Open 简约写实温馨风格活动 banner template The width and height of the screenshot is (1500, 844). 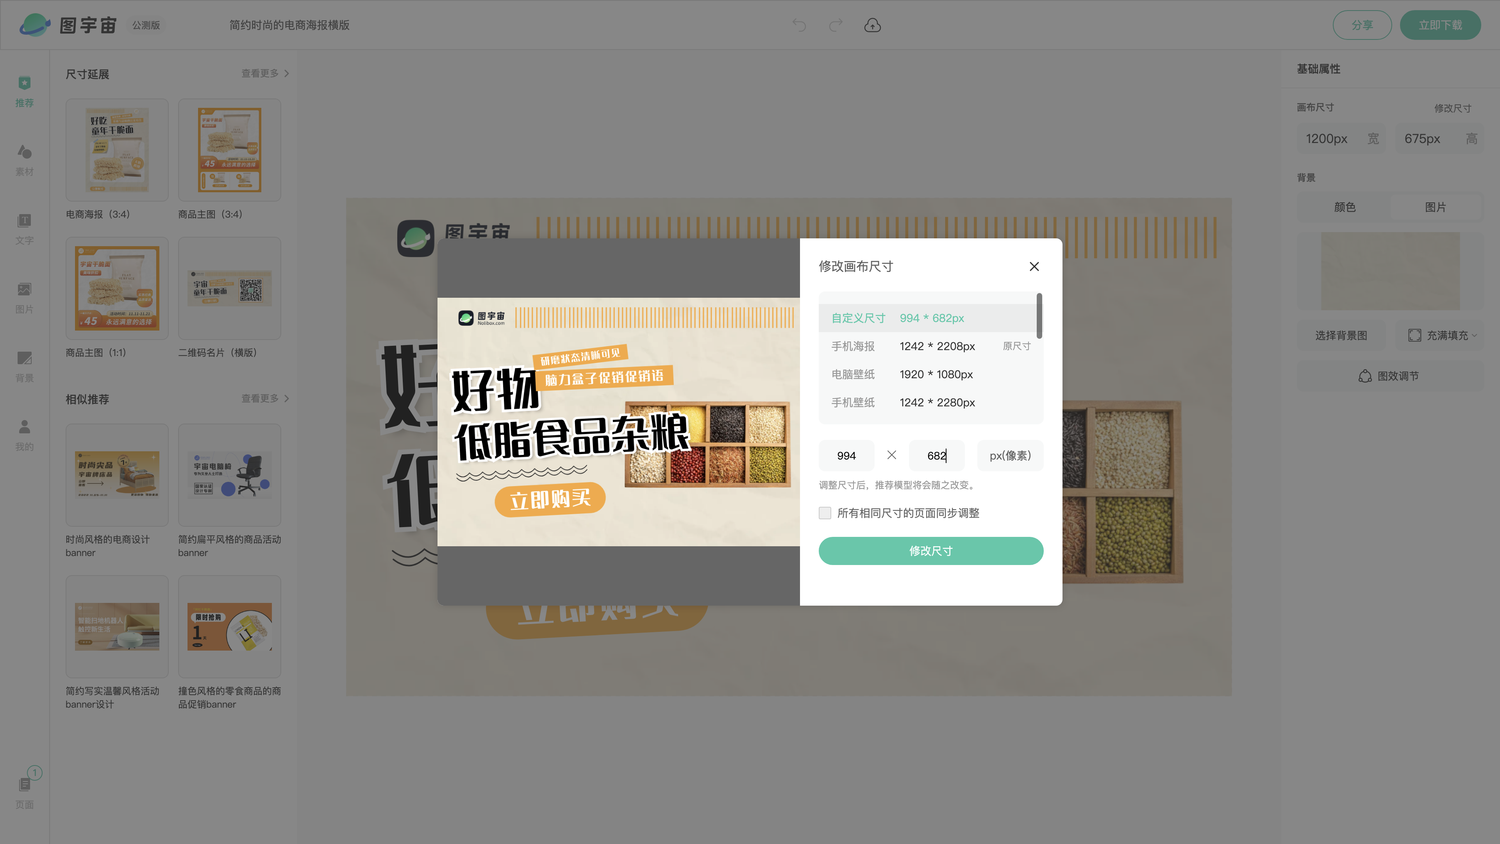point(117,627)
